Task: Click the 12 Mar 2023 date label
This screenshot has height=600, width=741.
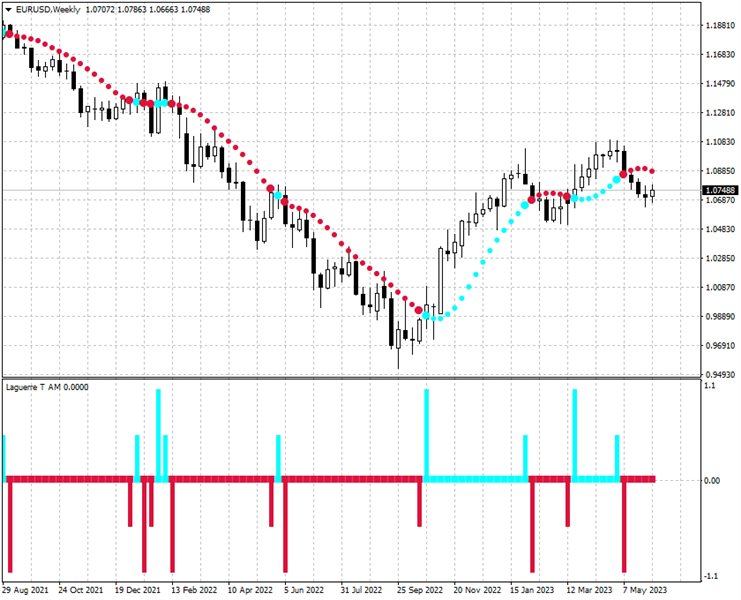Action: tap(589, 590)
